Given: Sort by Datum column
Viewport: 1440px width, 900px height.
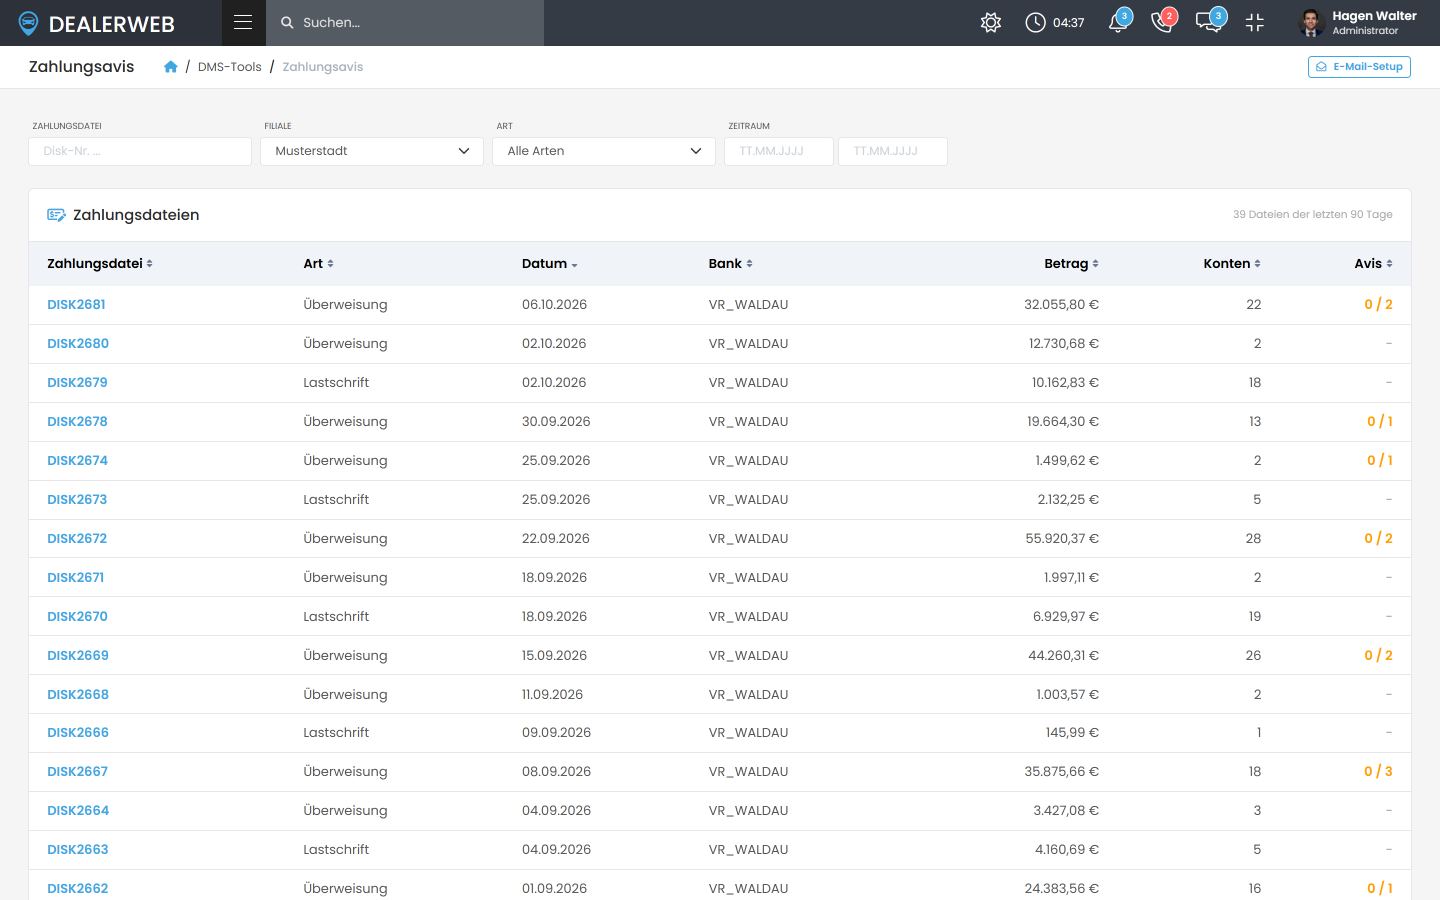Looking at the screenshot, I should pyautogui.click(x=550, y=264).
